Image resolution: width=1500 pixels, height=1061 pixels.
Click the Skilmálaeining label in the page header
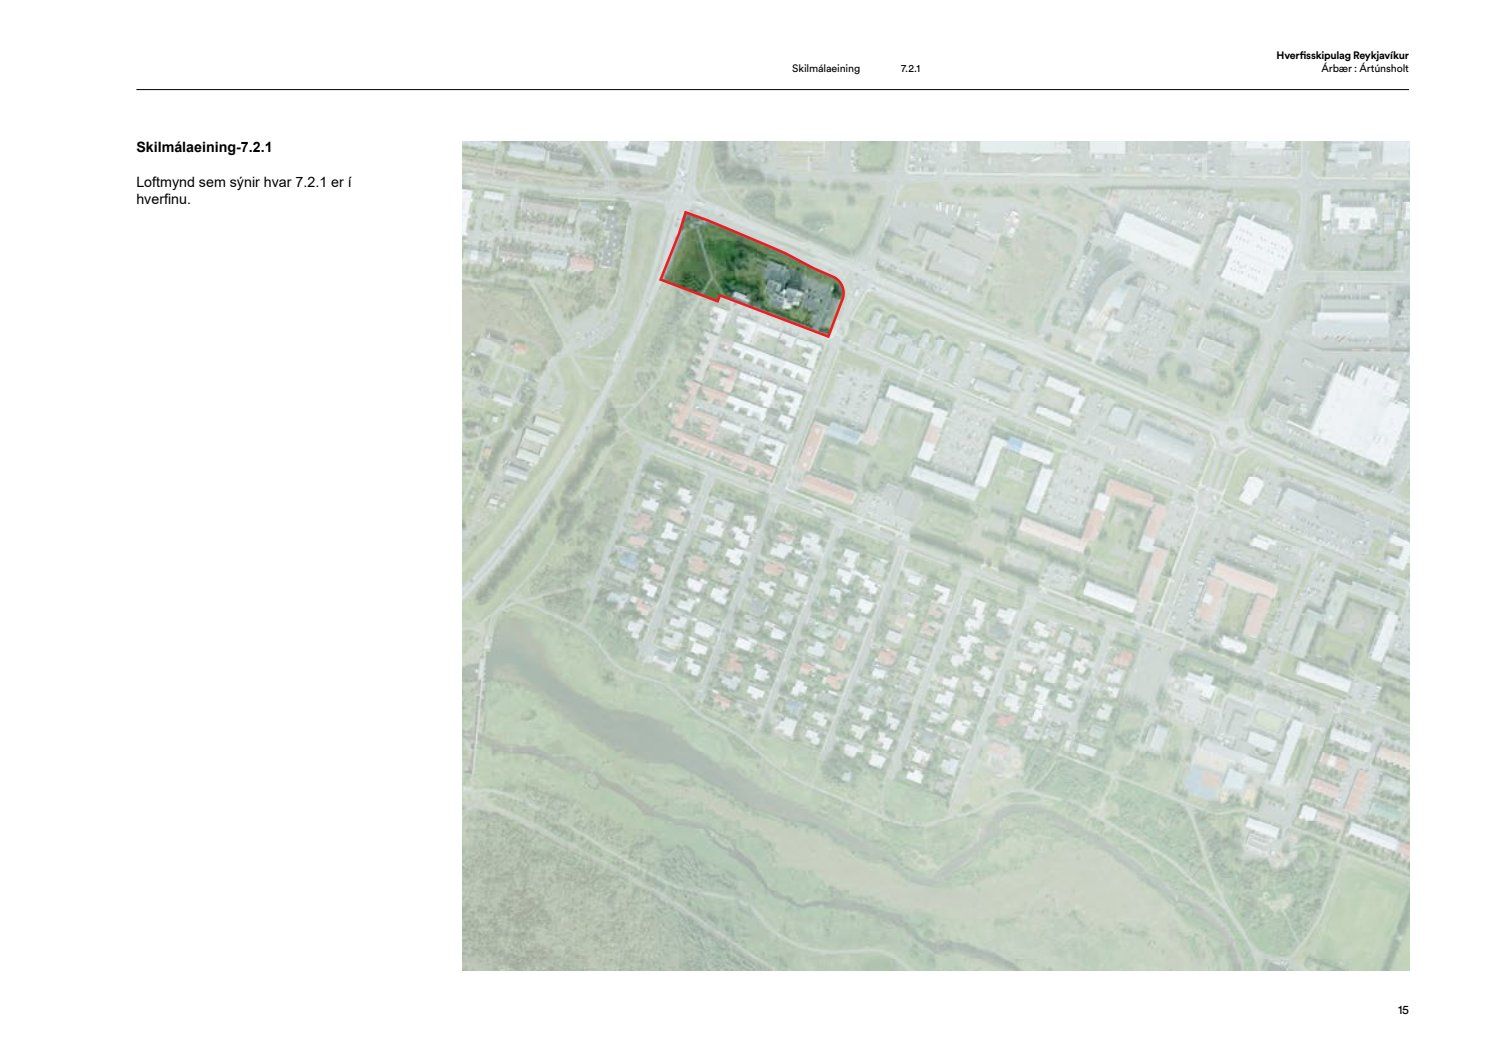pyautogui.click(x=825, y=69)
